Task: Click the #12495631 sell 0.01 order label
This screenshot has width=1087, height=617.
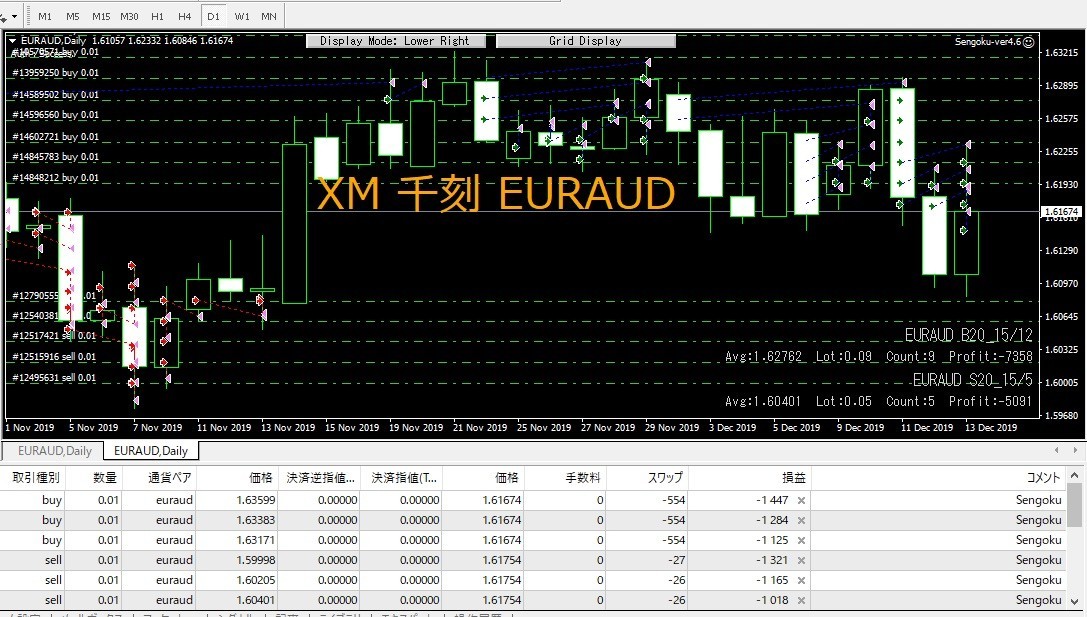Action: click(54, 378)
